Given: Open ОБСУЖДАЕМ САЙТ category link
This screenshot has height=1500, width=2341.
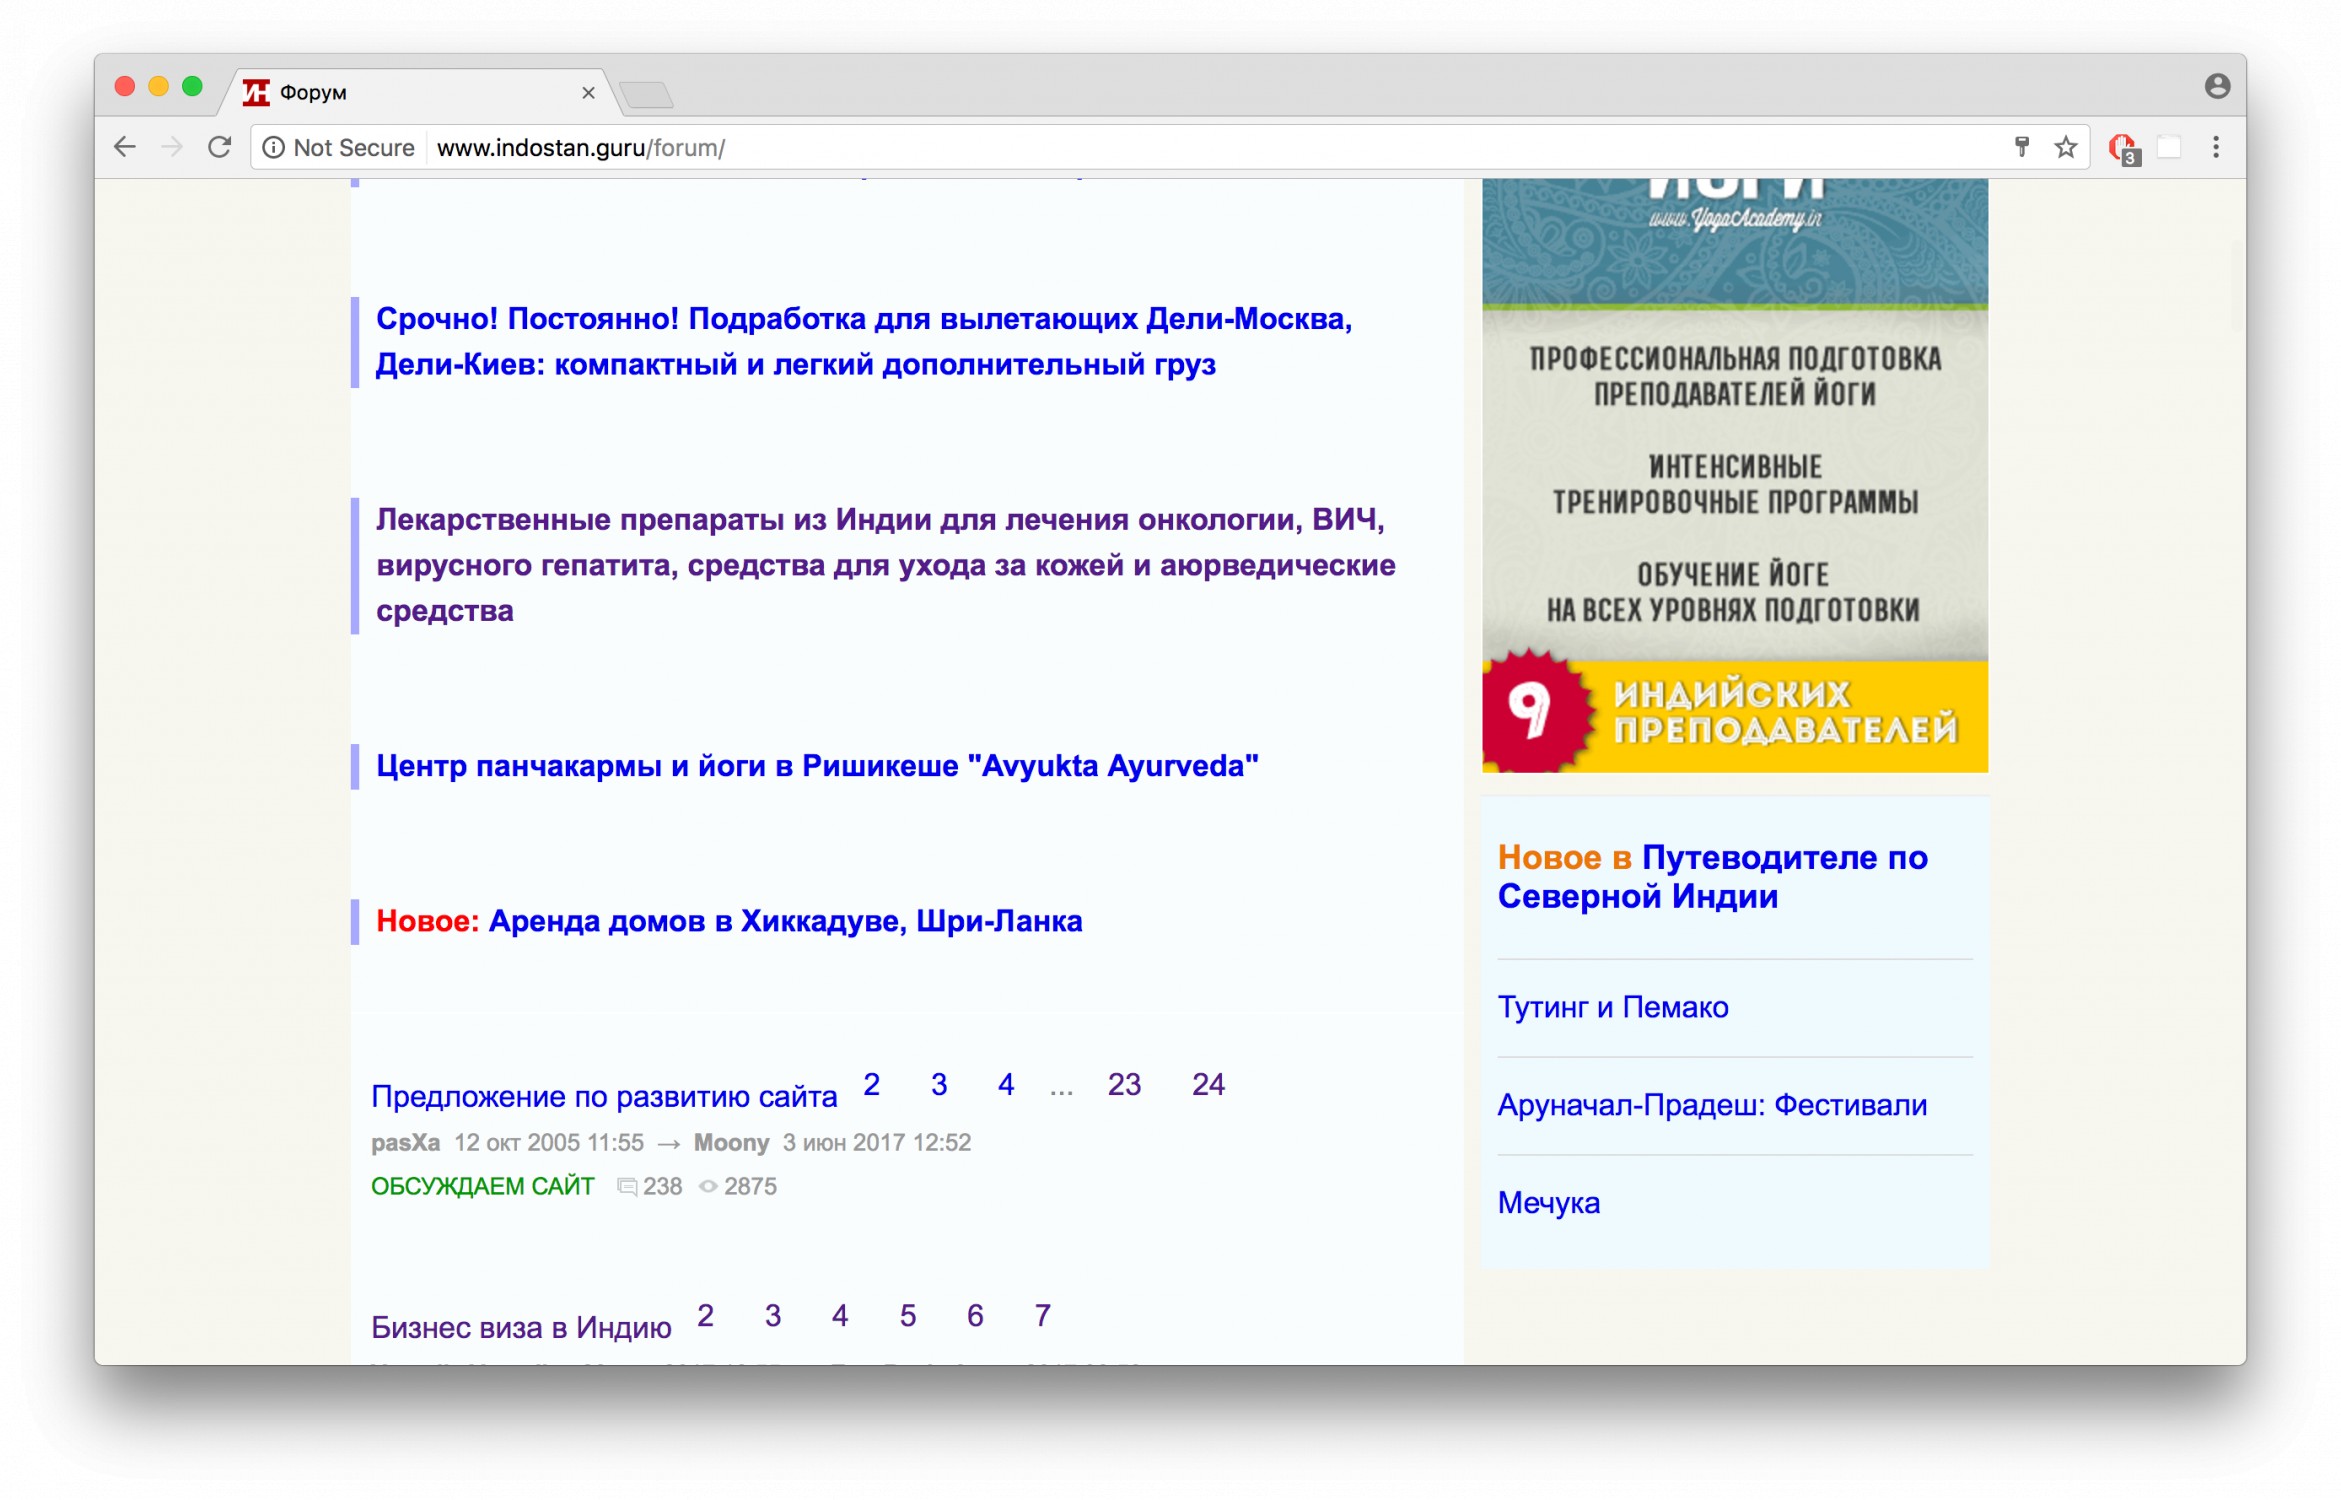Looking at the screenshot, I should tap(482, 1187).
